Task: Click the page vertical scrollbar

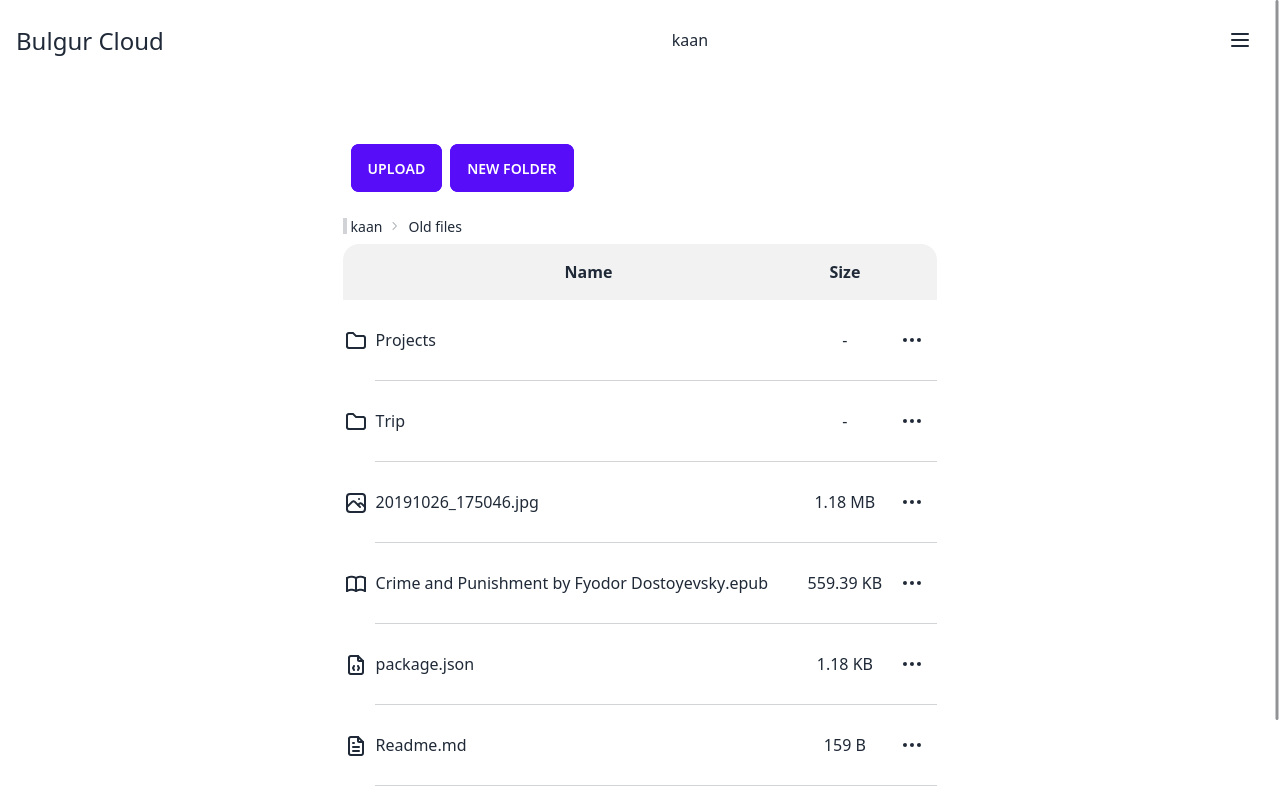Action: point(1277,360)
